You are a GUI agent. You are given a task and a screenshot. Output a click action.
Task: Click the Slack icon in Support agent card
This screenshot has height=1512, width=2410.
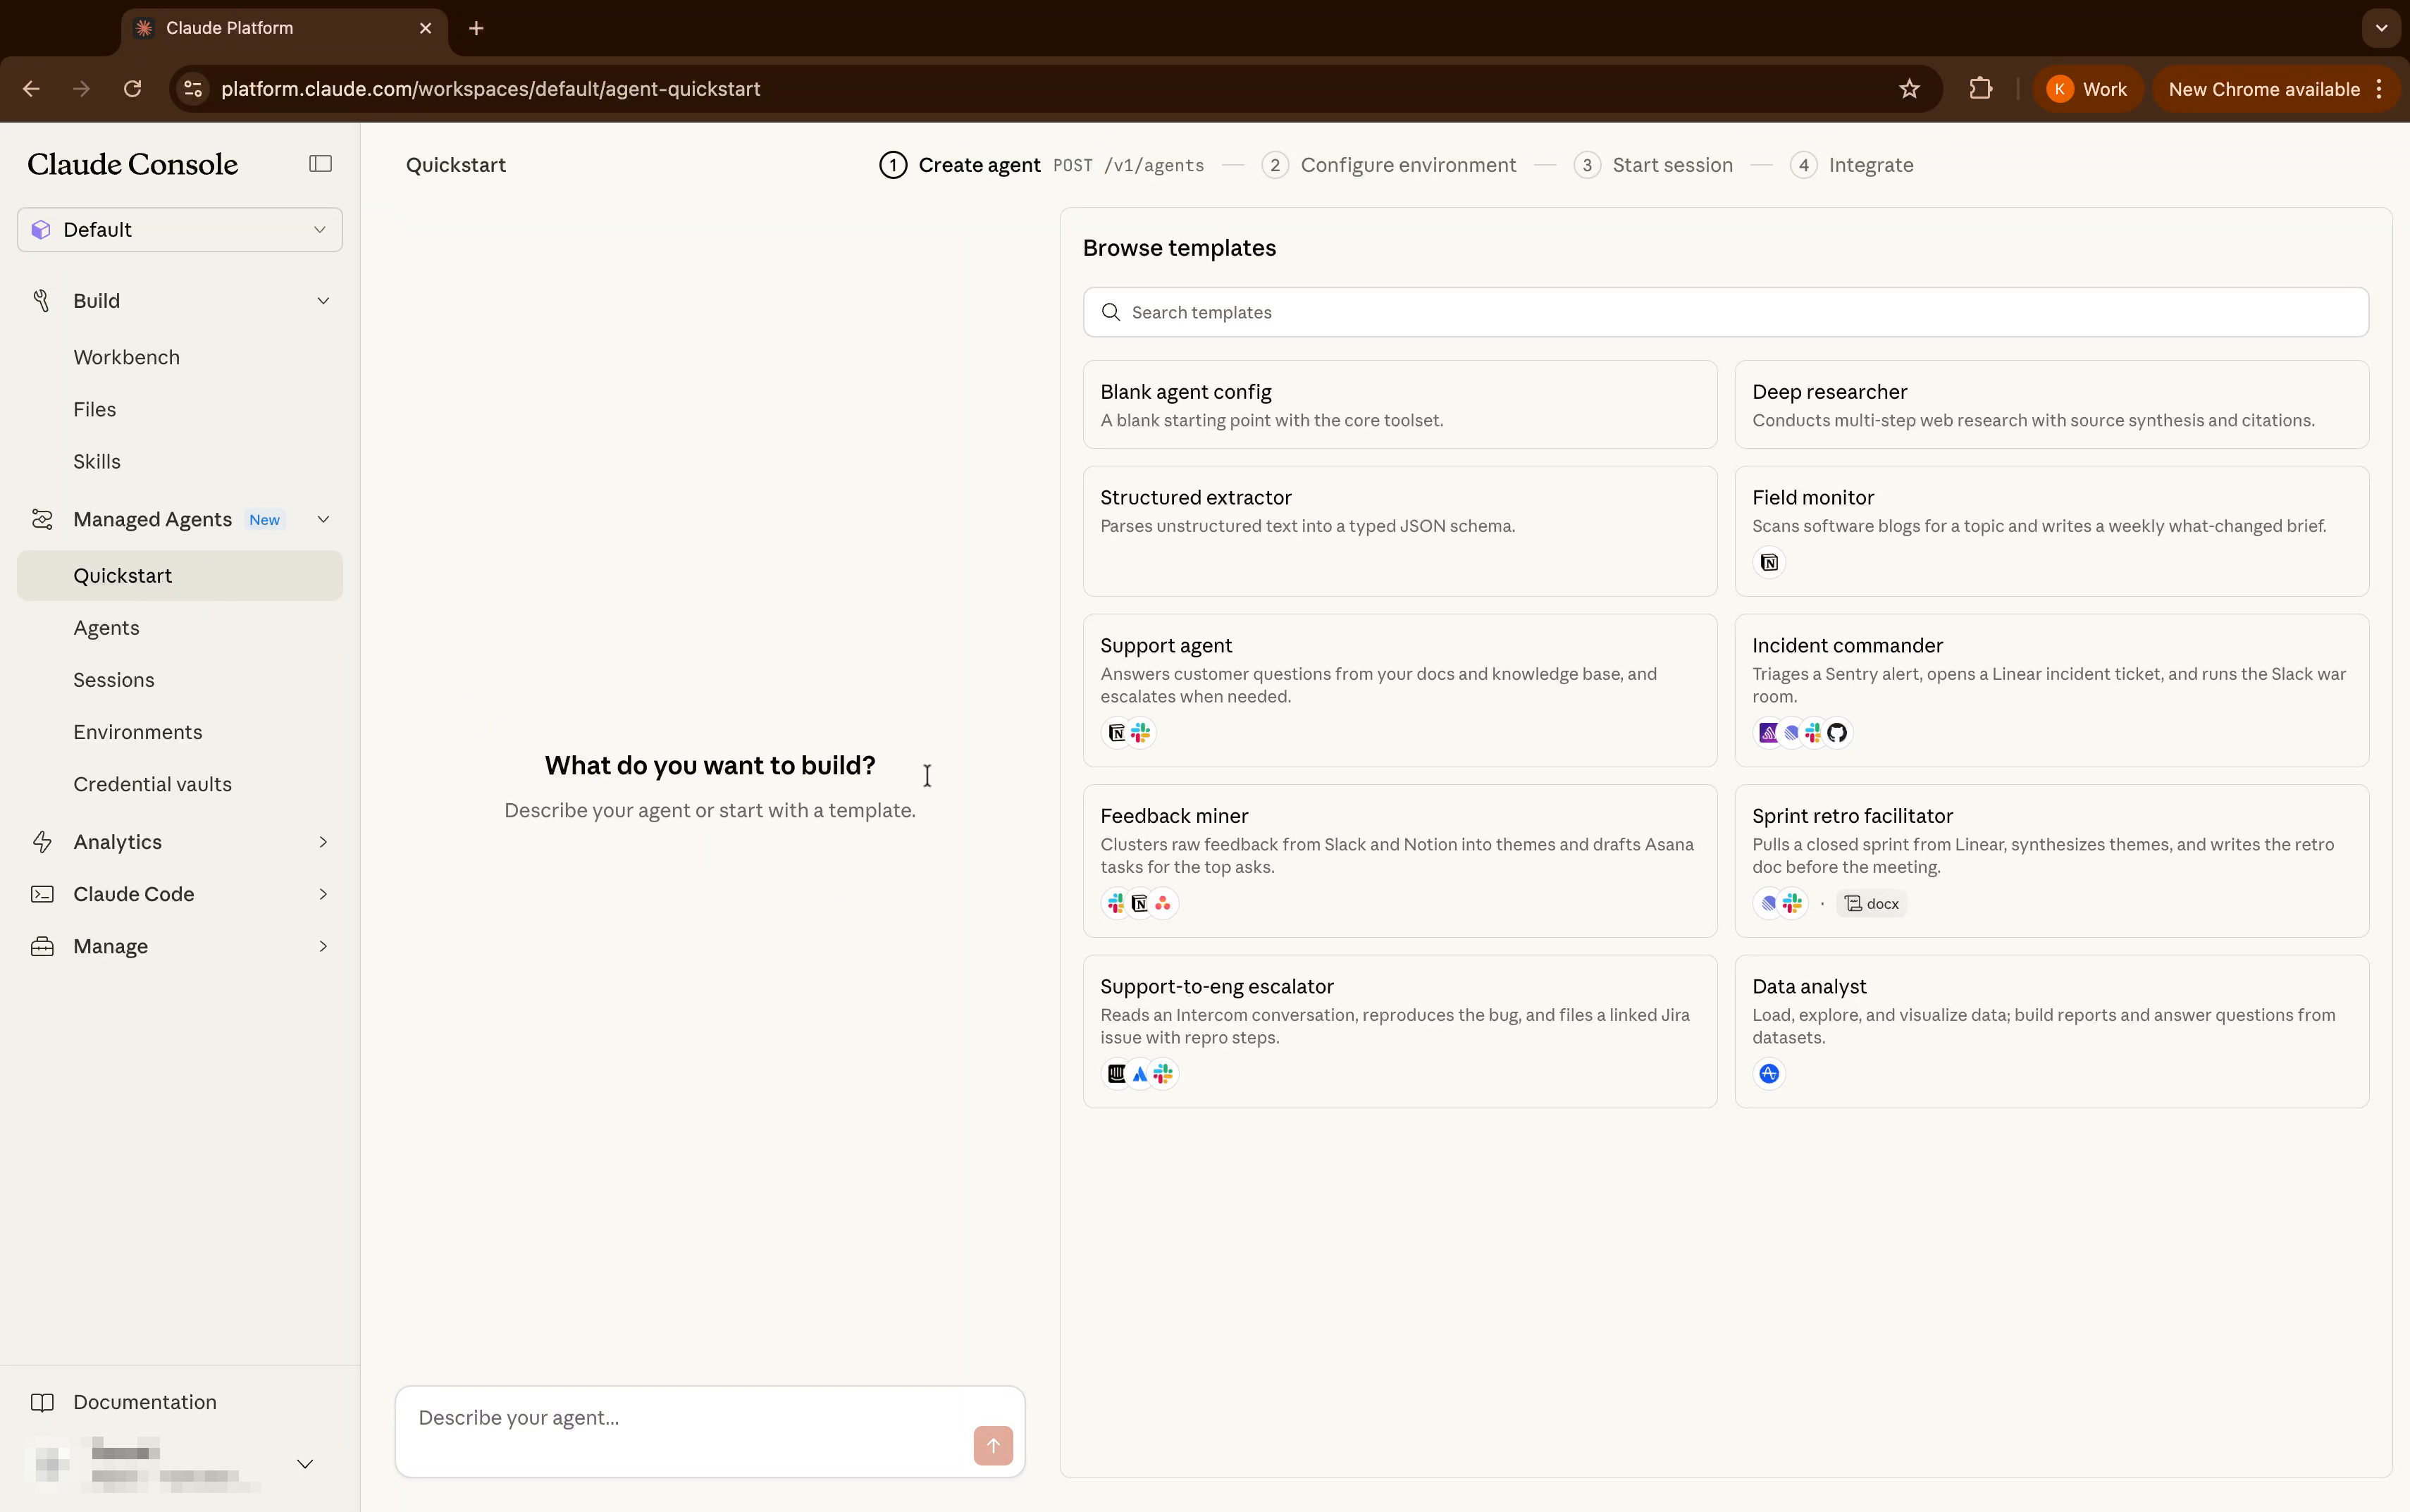1140,733
